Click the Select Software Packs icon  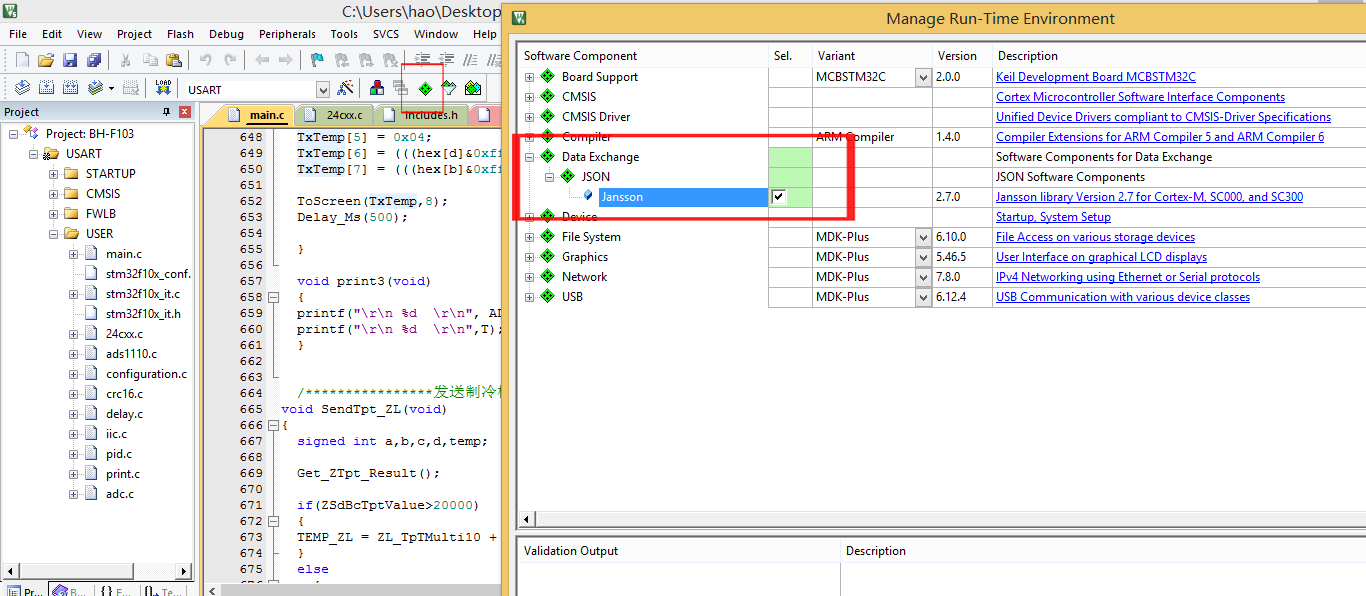[x=449, y=88]
